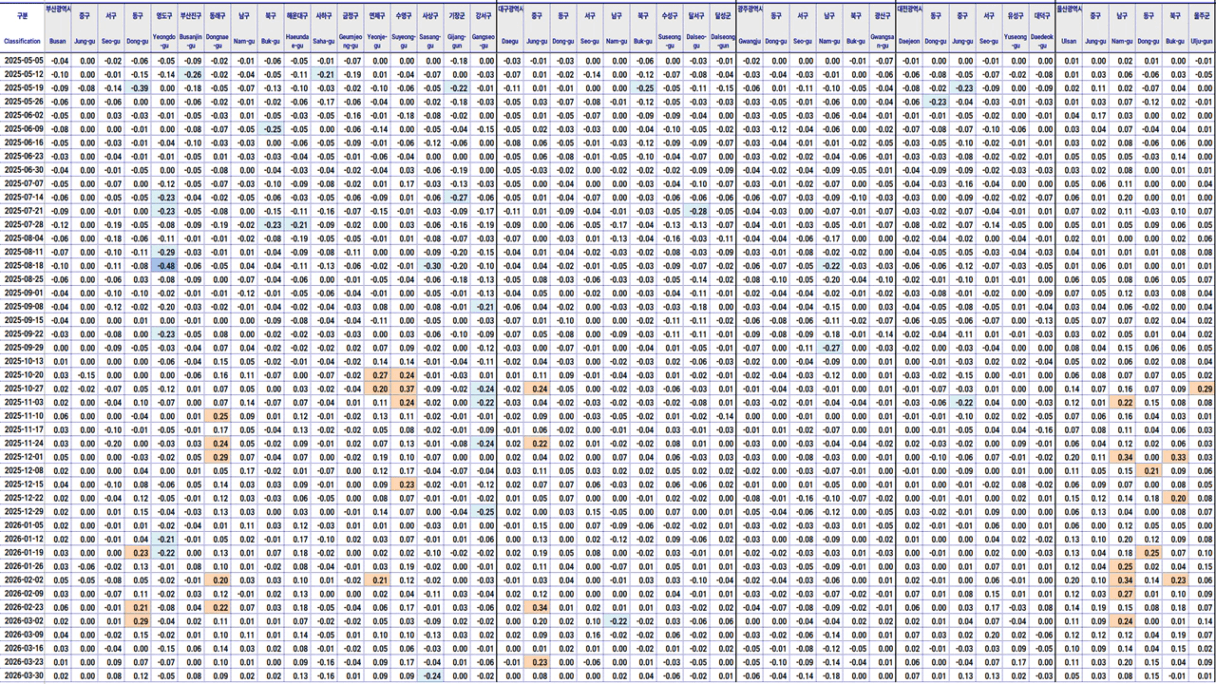Select the 2025-10-13 date row label
This screenshot has height=684, width=1216.
click(23, 361)
